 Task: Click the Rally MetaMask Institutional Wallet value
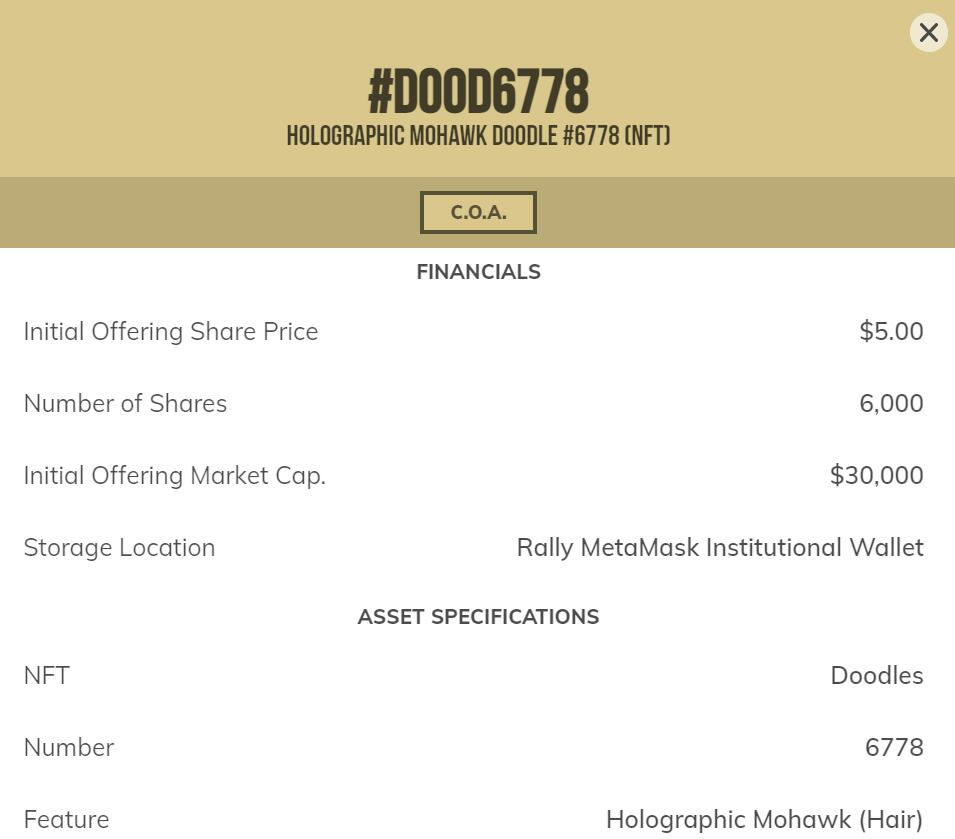[x=720, y=548]
